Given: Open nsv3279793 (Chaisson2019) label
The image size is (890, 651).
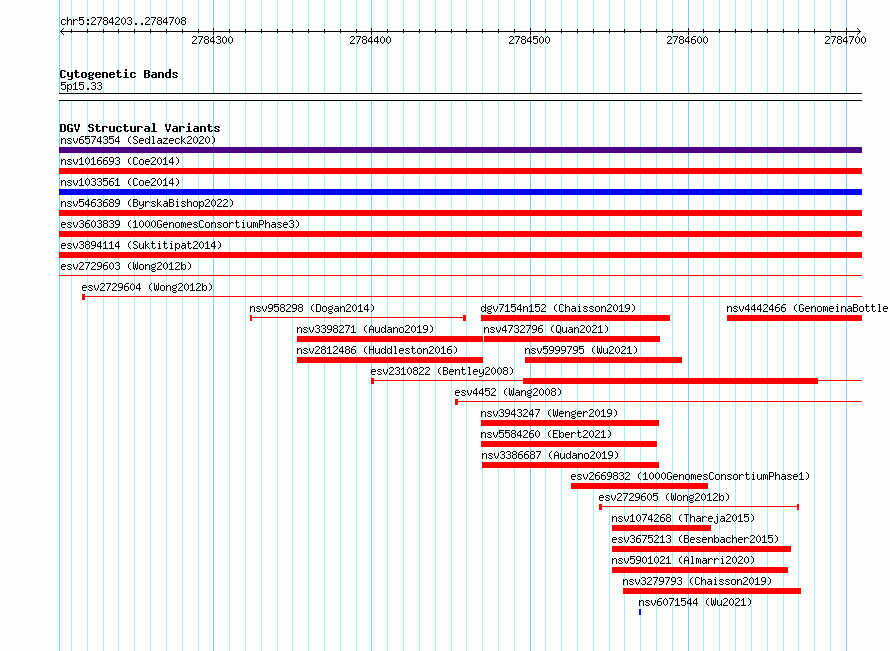Looking at the screenshot, I should 697,581.
